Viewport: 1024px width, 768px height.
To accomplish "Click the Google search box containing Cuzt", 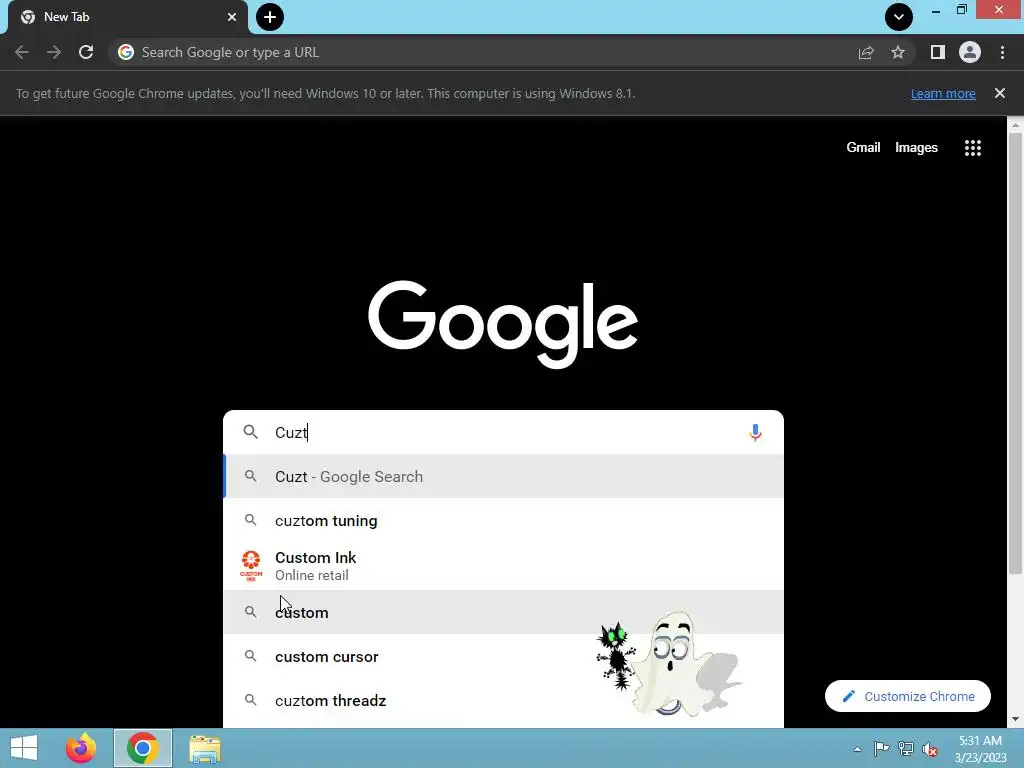I will [x=503, y=432].
